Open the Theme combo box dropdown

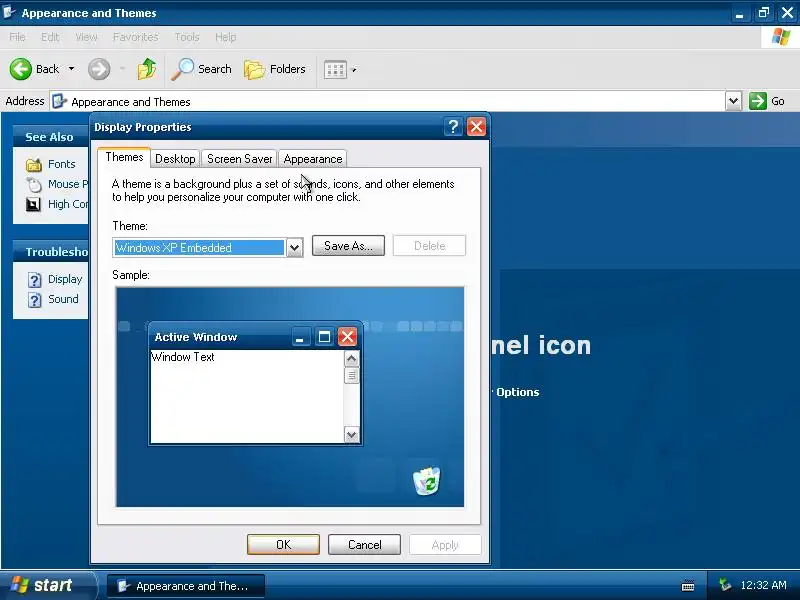coord(294,248)
